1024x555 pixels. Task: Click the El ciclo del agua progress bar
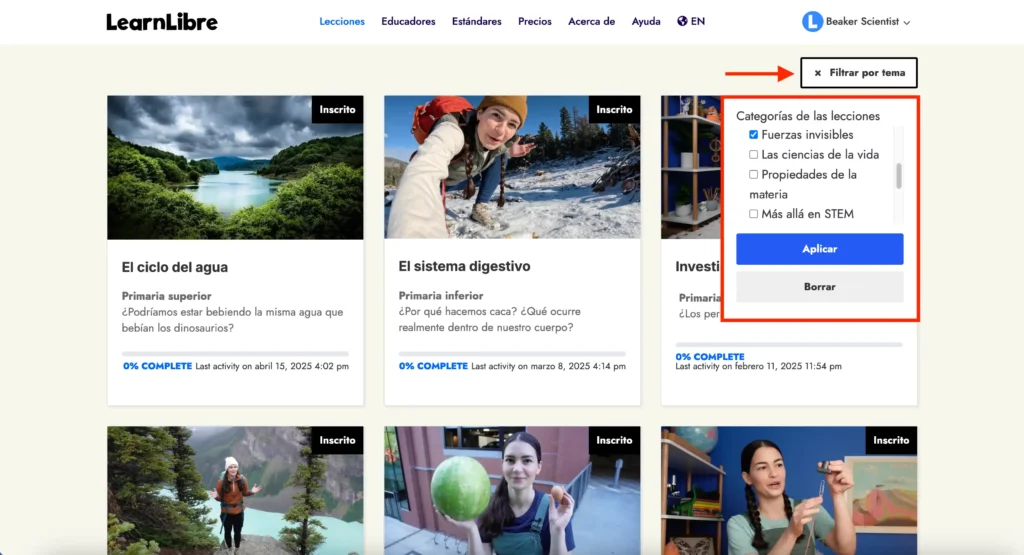pos(235,353)
